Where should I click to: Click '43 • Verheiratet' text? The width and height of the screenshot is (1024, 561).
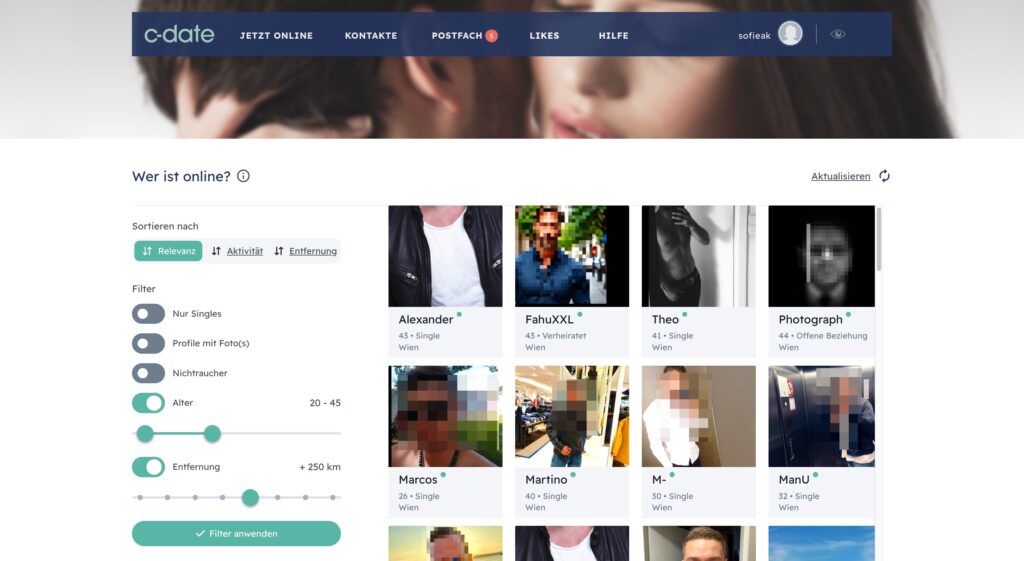(x=556, y=336)
